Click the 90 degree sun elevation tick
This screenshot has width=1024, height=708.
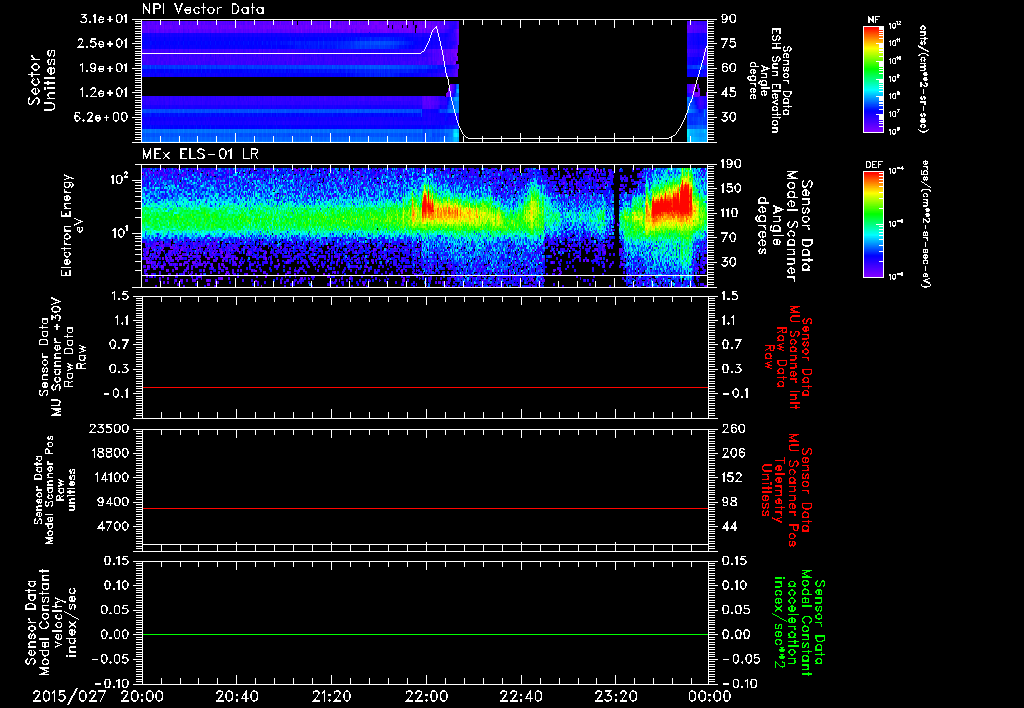click(729, 19)
